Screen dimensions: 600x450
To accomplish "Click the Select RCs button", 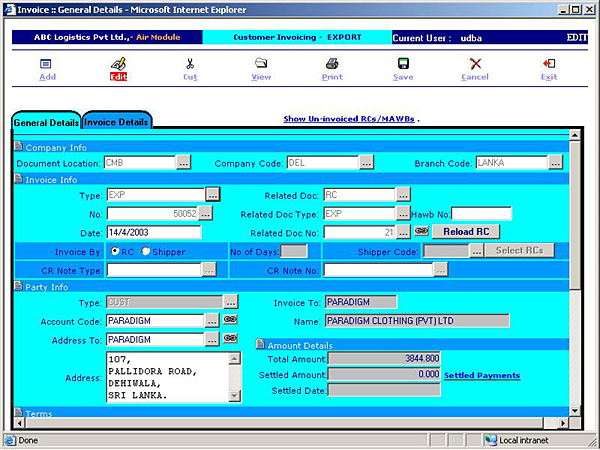I will pyautogui.click(x=519, y=251).
